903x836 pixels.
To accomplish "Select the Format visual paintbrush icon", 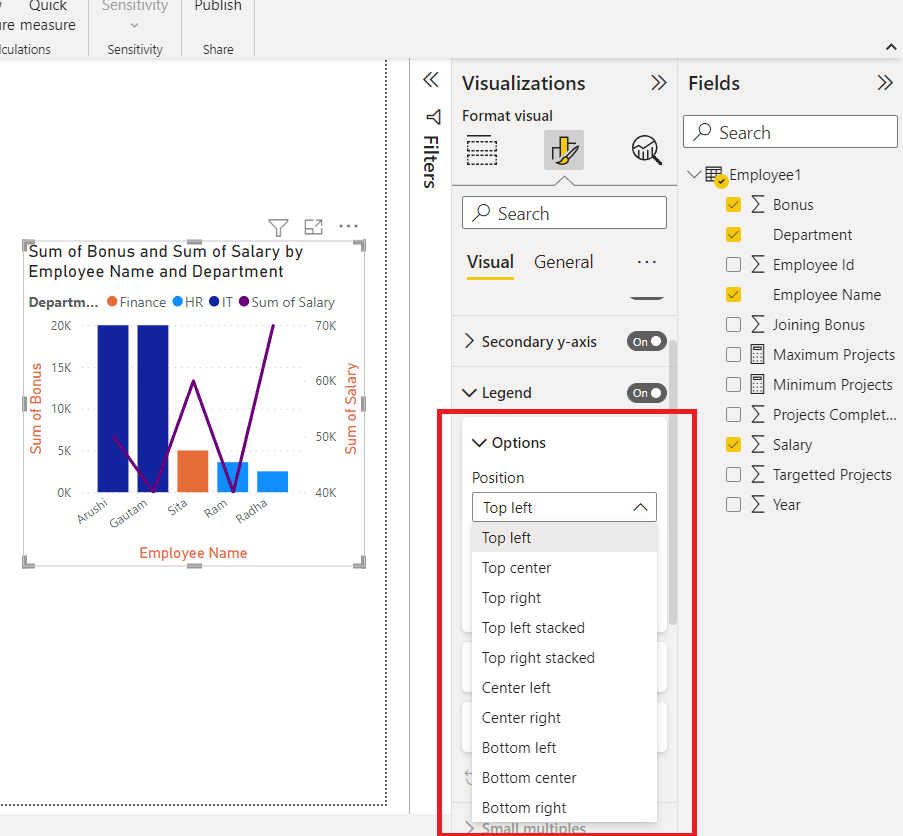I will (x=564, y=150).
